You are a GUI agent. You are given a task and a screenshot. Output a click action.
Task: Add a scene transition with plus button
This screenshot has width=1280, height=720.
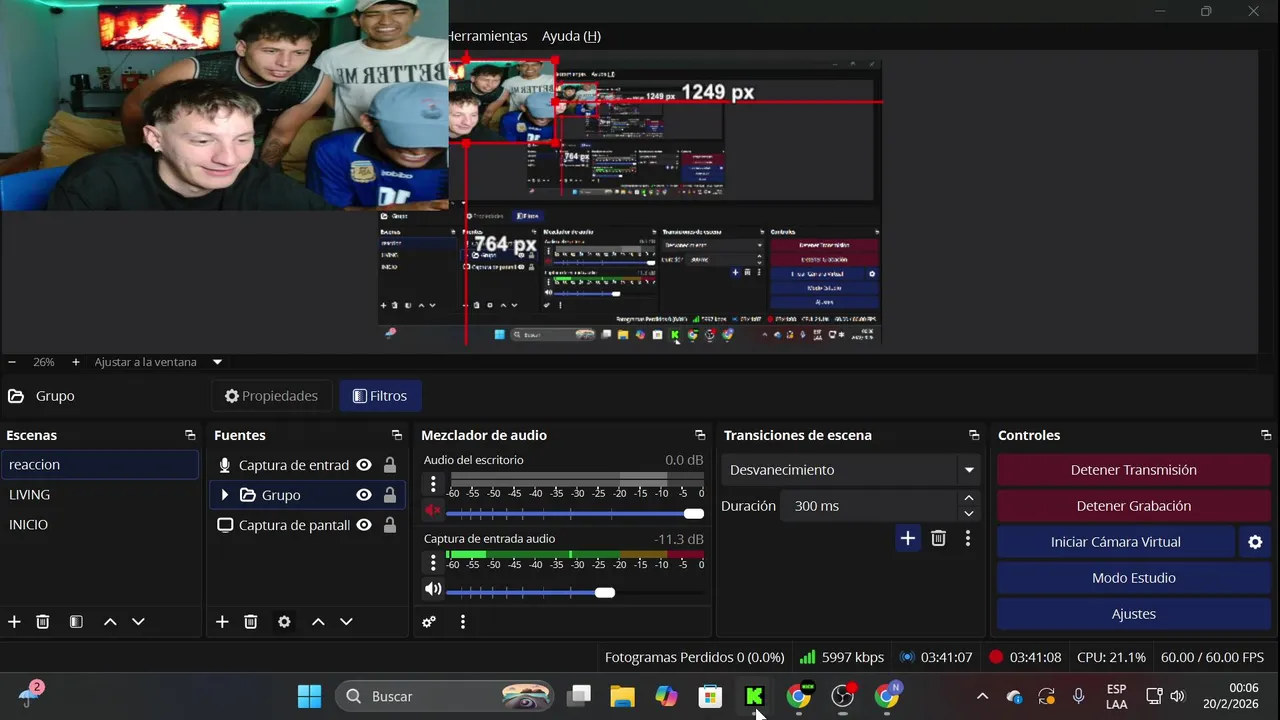pos(907,538)
